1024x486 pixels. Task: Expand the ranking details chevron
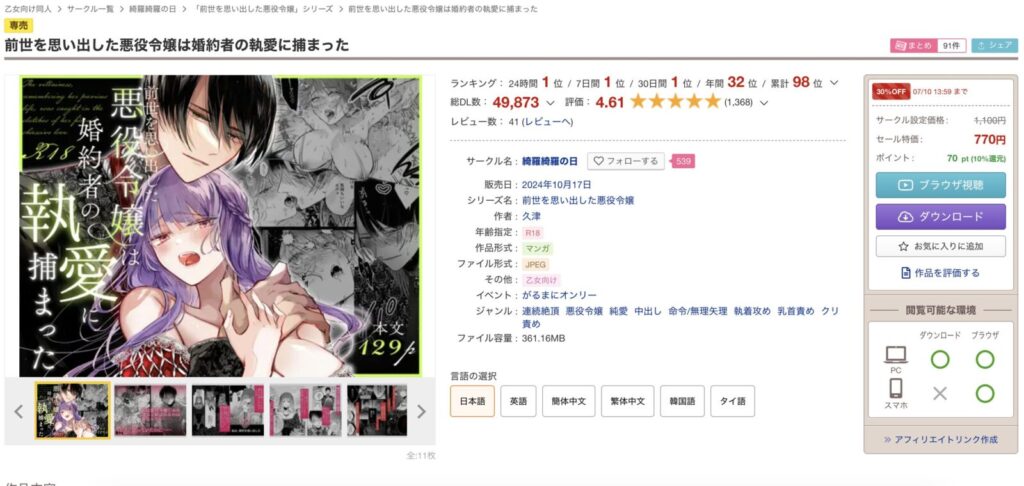[834, 84]
